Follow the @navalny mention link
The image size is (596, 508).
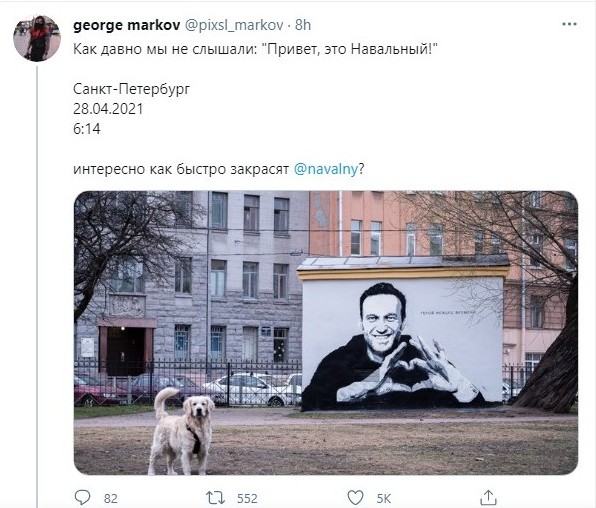(326, 169)
